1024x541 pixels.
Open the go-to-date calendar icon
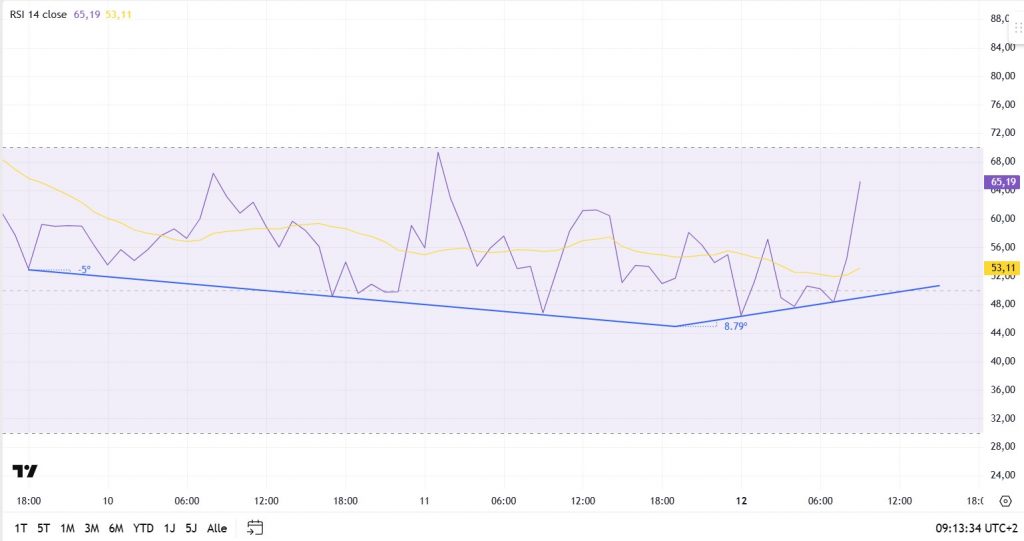pos(255,527)
